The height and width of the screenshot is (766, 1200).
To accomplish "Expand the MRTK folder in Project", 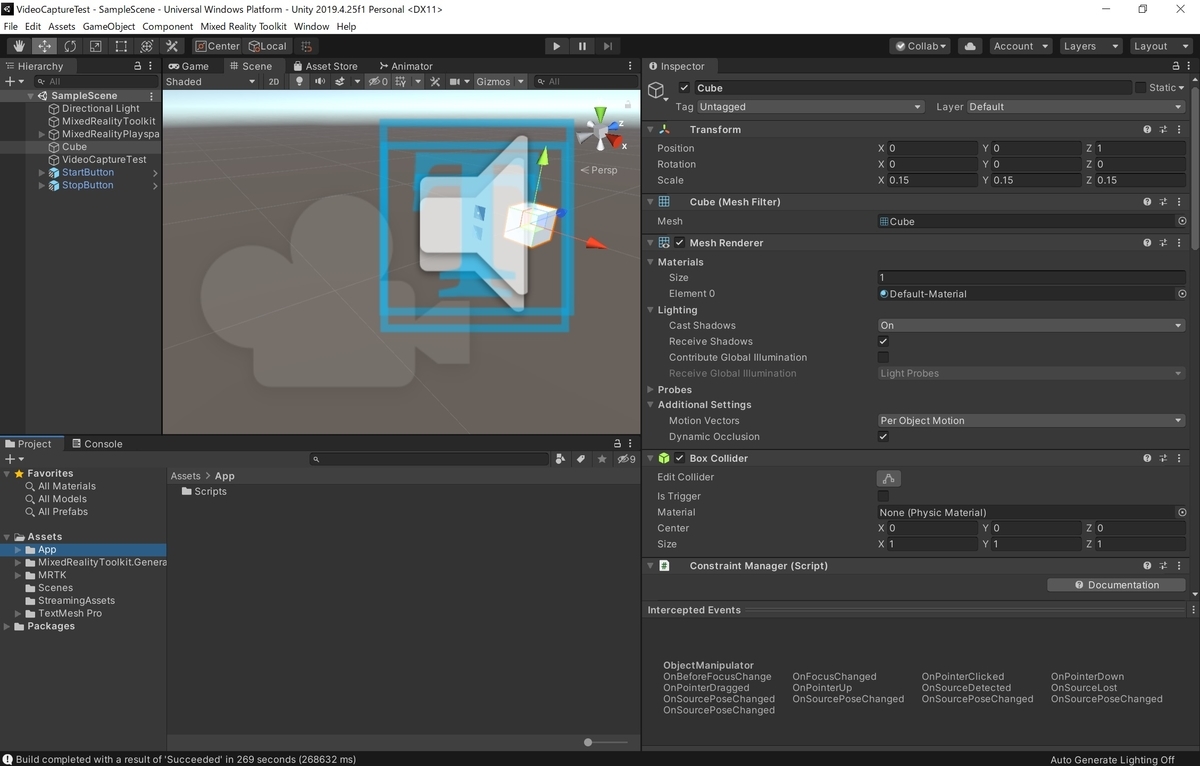I will click(x=18, y=575).
